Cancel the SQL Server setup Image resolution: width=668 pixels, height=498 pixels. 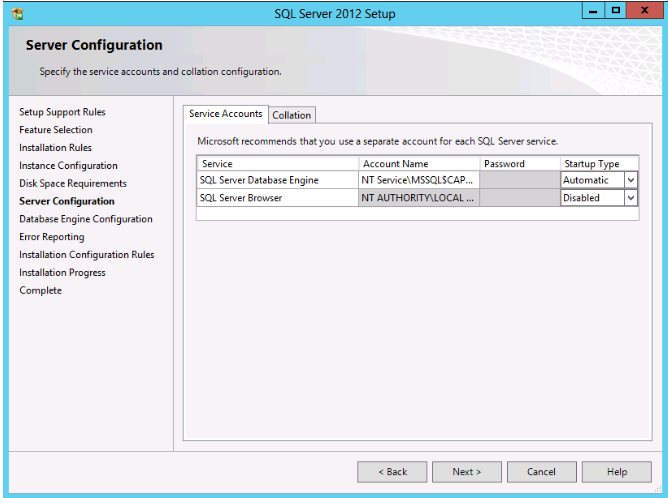coord(541,472)
